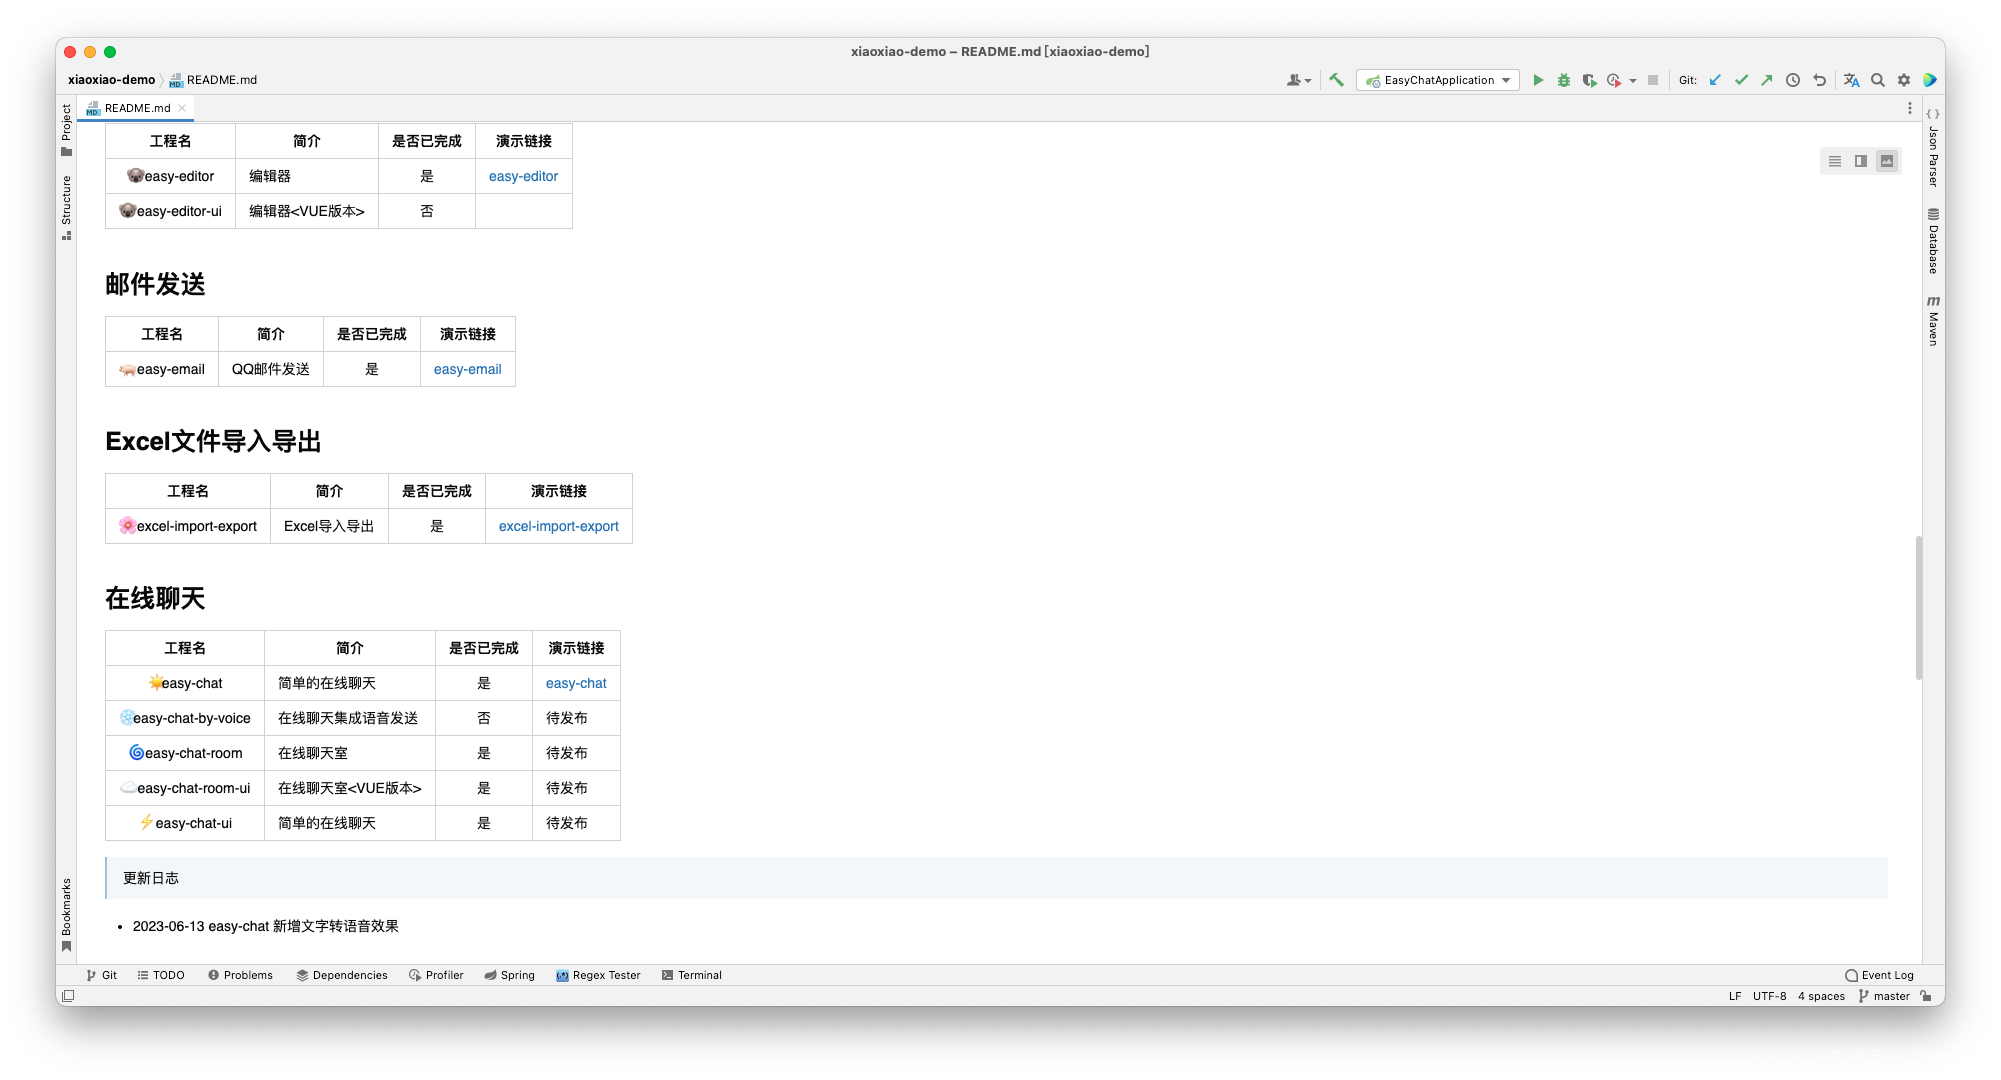Open the EasyChatApplication run configuration dropdown
This screenshot has width=2001, height=1080.
(x=1438, y=80)
